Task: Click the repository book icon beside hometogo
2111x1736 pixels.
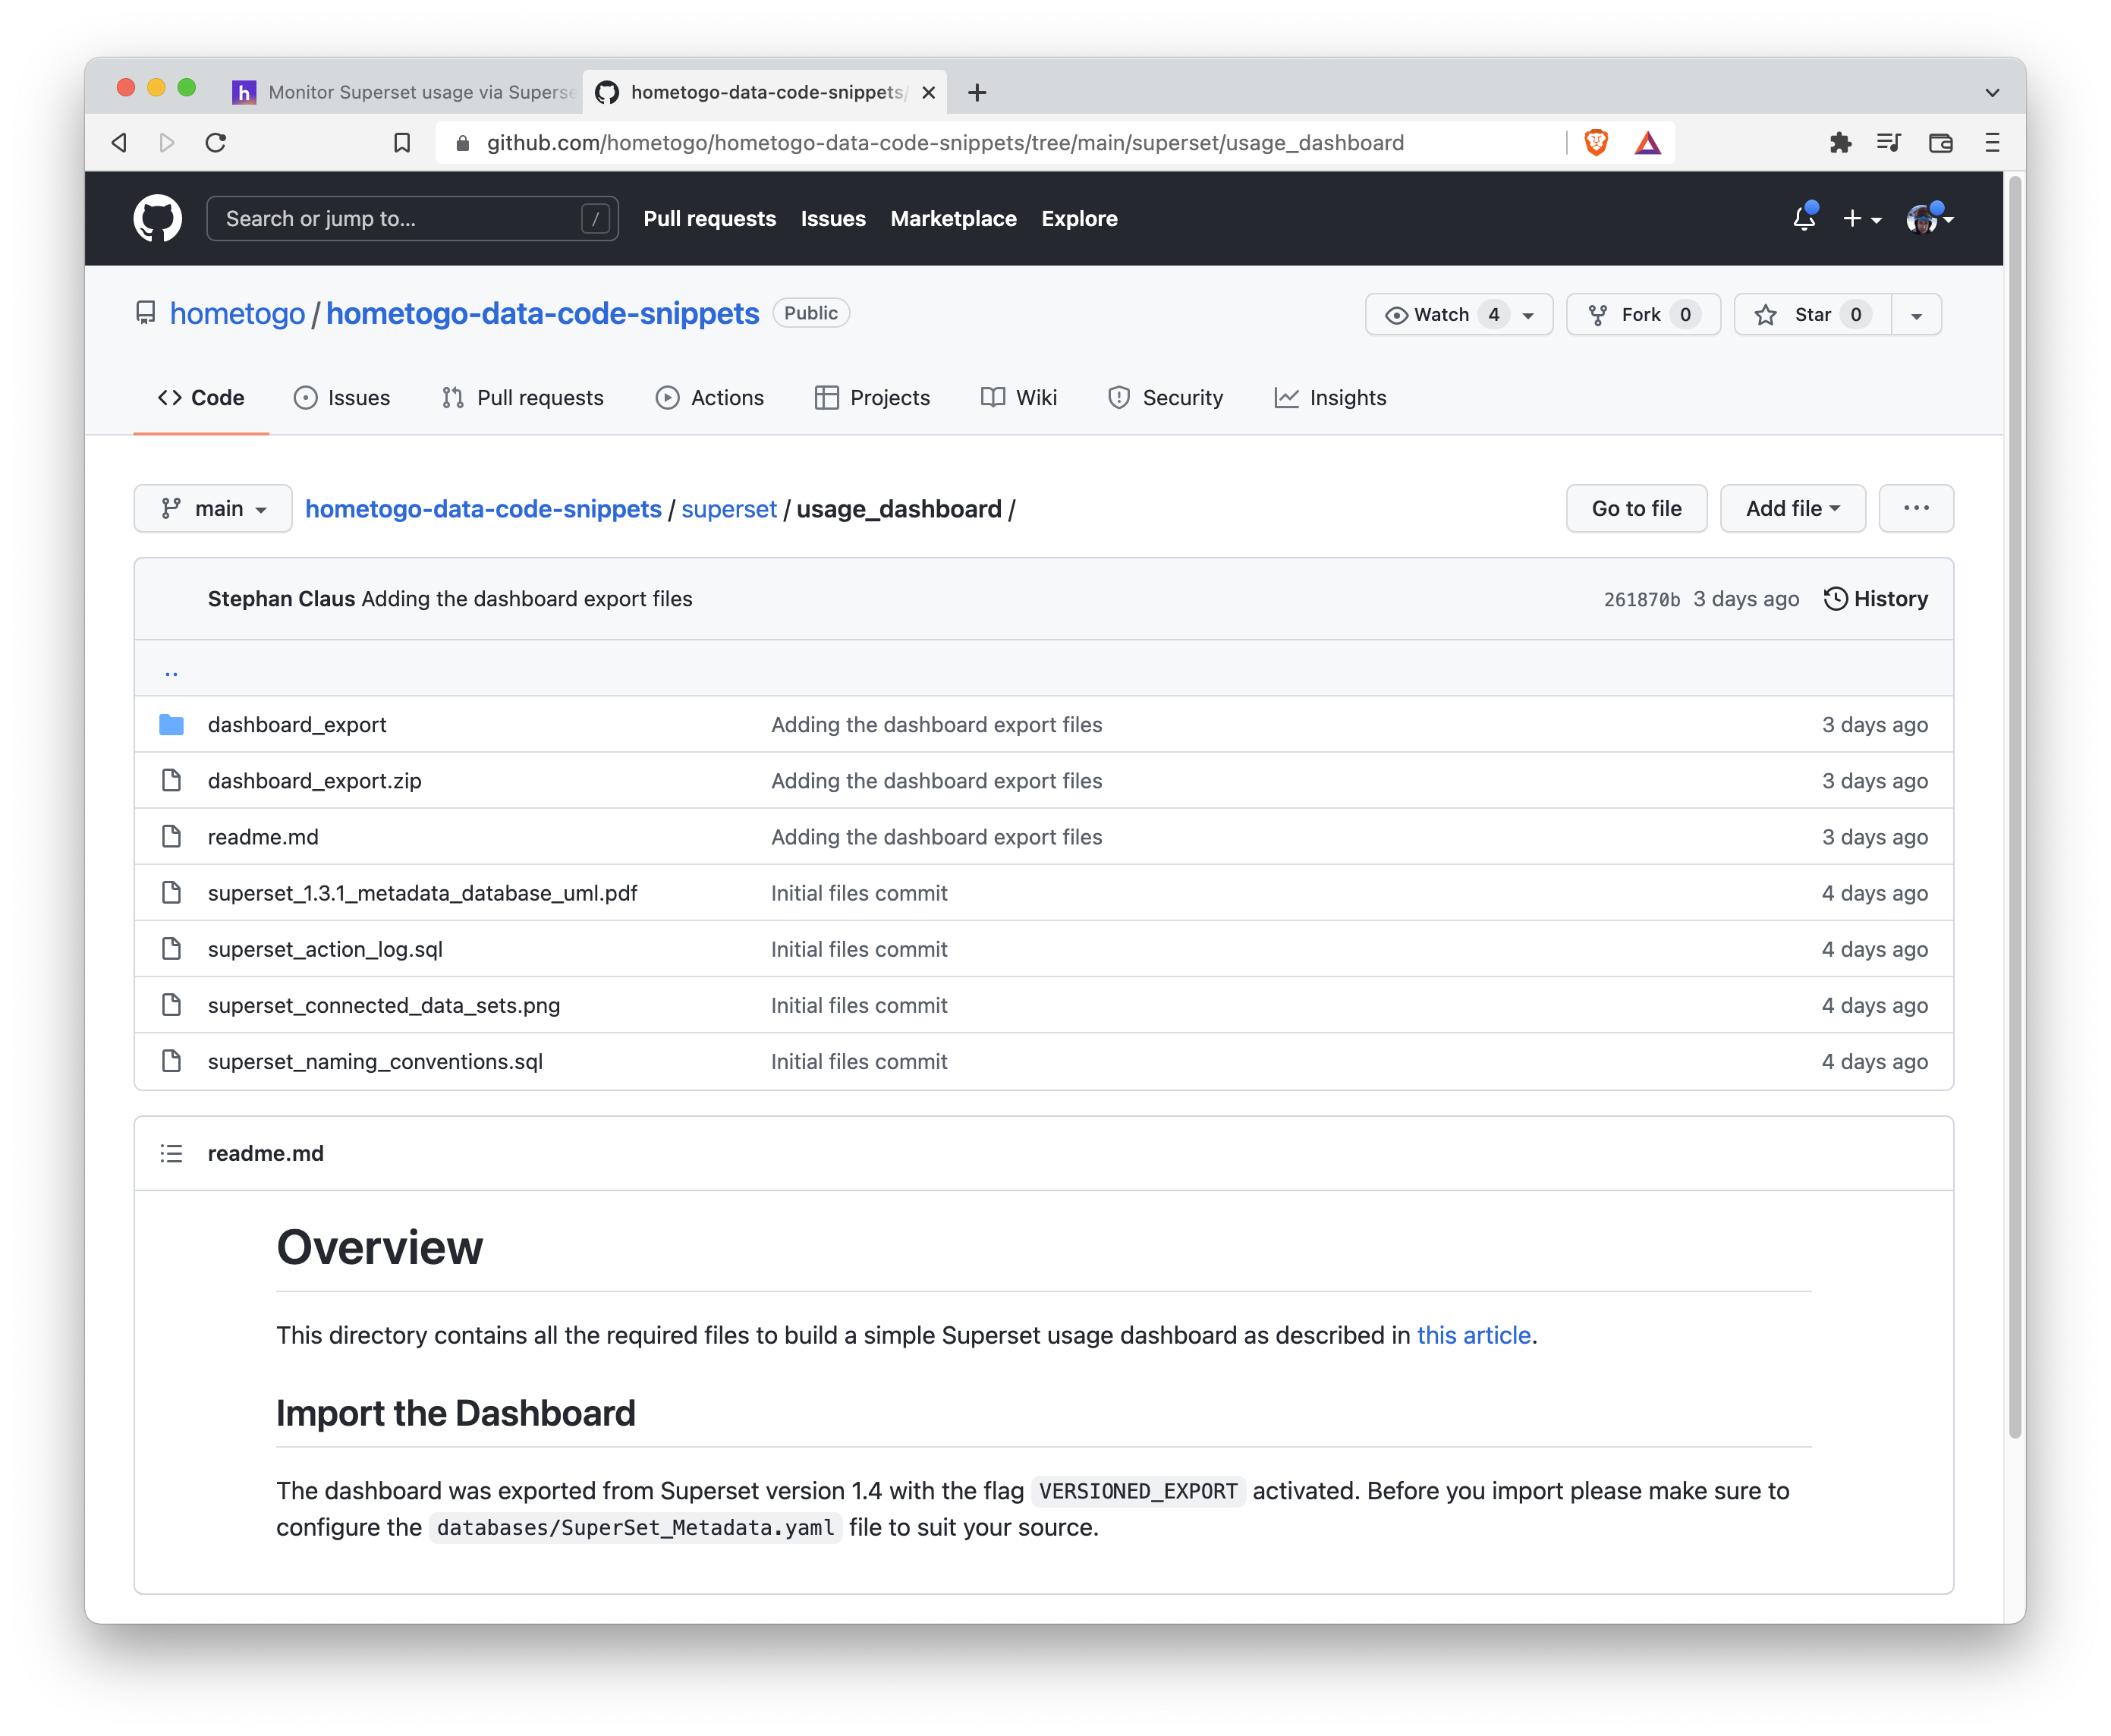Action: tap(144, 312)
